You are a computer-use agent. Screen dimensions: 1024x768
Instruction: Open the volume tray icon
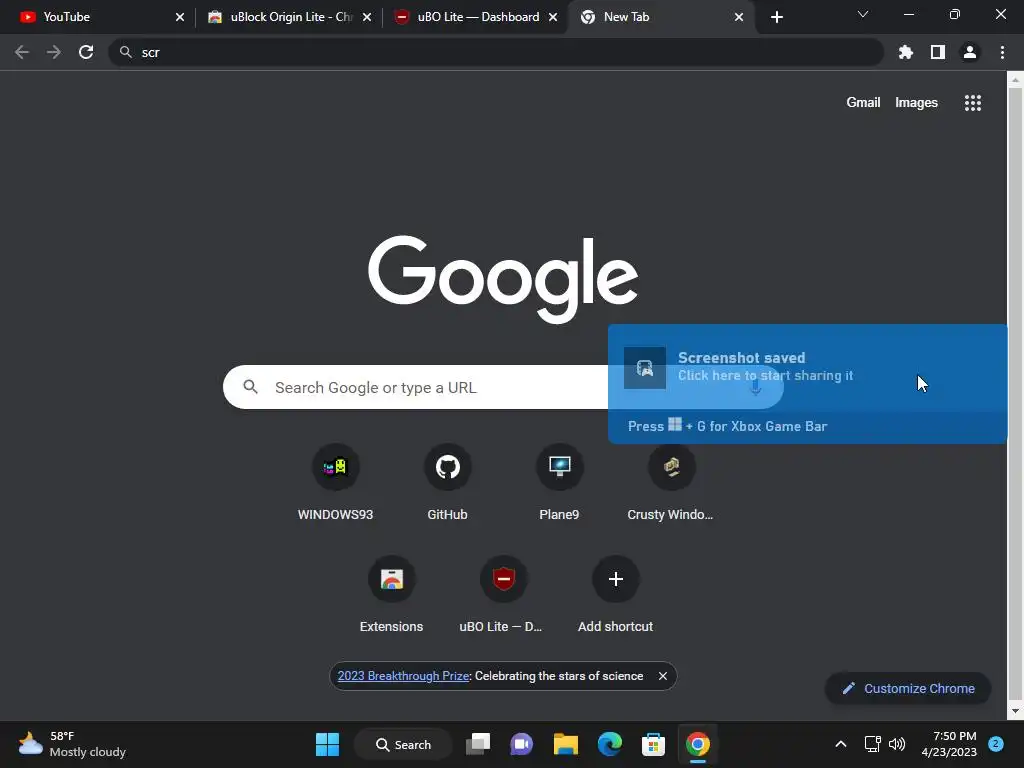coord(897,744)
